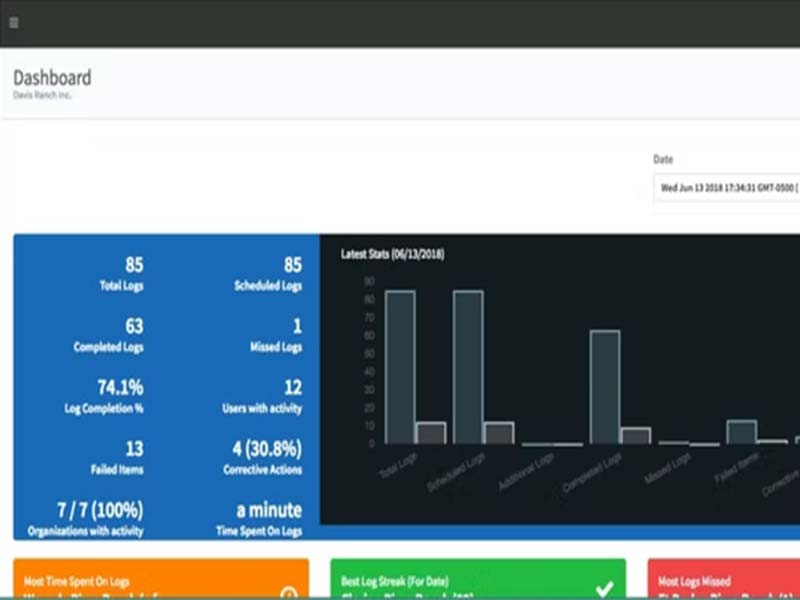Click the Organizations with activity 7/7 statistic
The height and width of the screenshot is (600, 800).
coord(86,519)
